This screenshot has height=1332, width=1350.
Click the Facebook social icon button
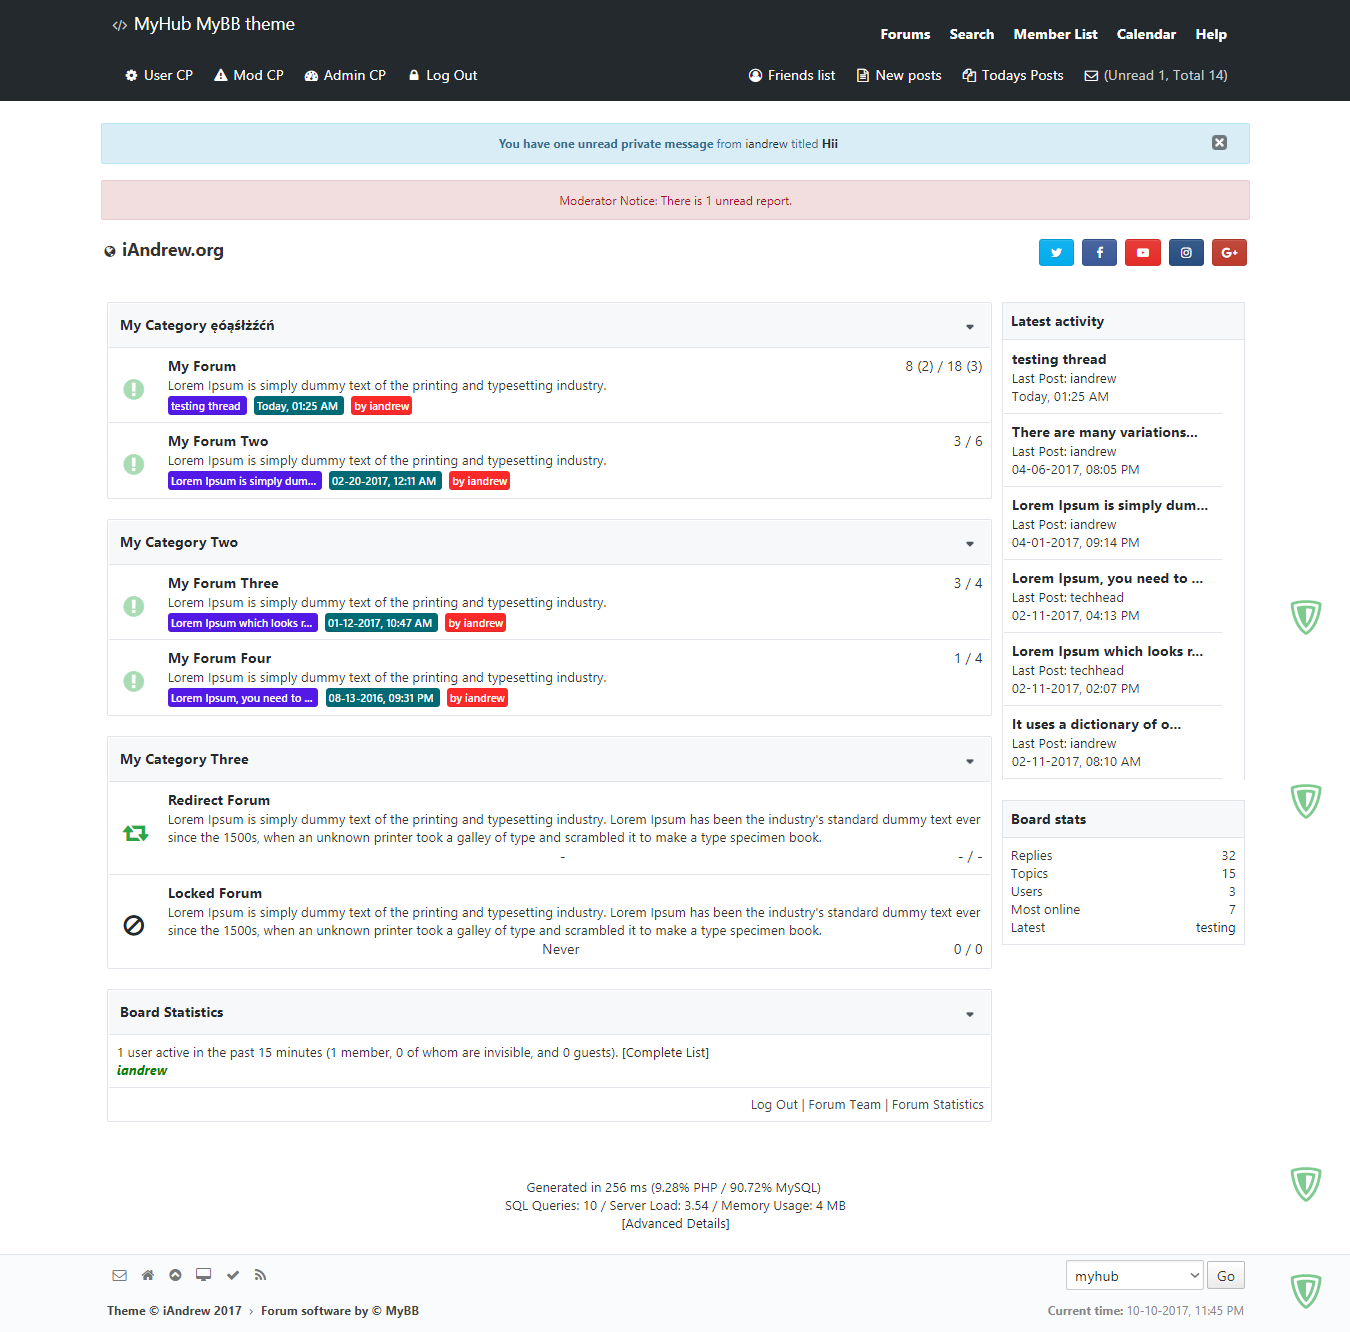coord(1099,253)
